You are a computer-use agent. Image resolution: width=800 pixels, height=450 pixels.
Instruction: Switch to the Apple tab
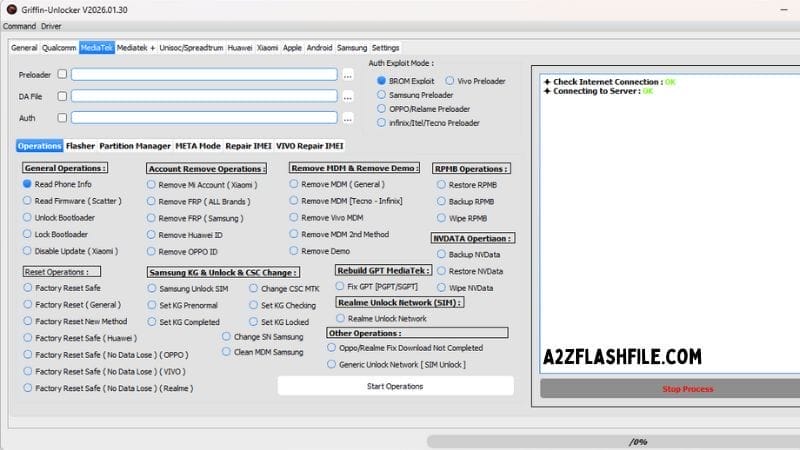point(292,47)
